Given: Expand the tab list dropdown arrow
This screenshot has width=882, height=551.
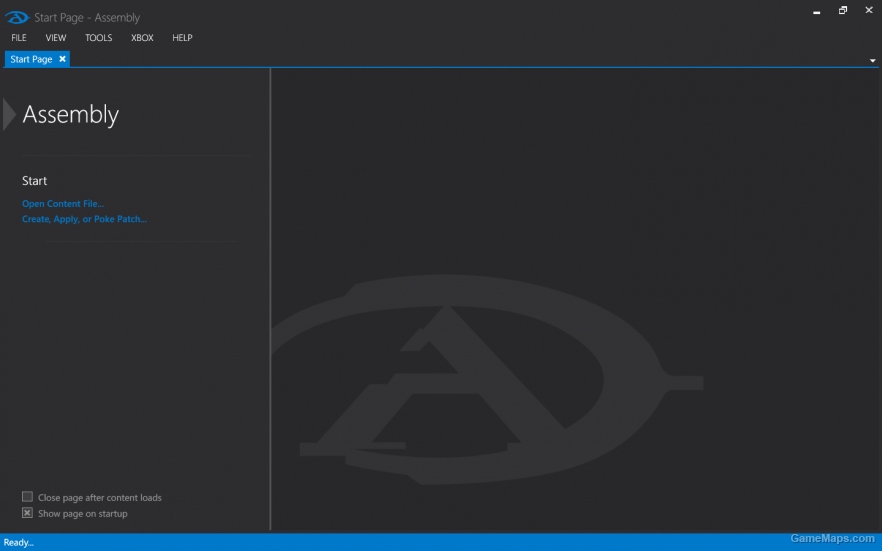Looking at the screenshot, I should click(872, 60).
